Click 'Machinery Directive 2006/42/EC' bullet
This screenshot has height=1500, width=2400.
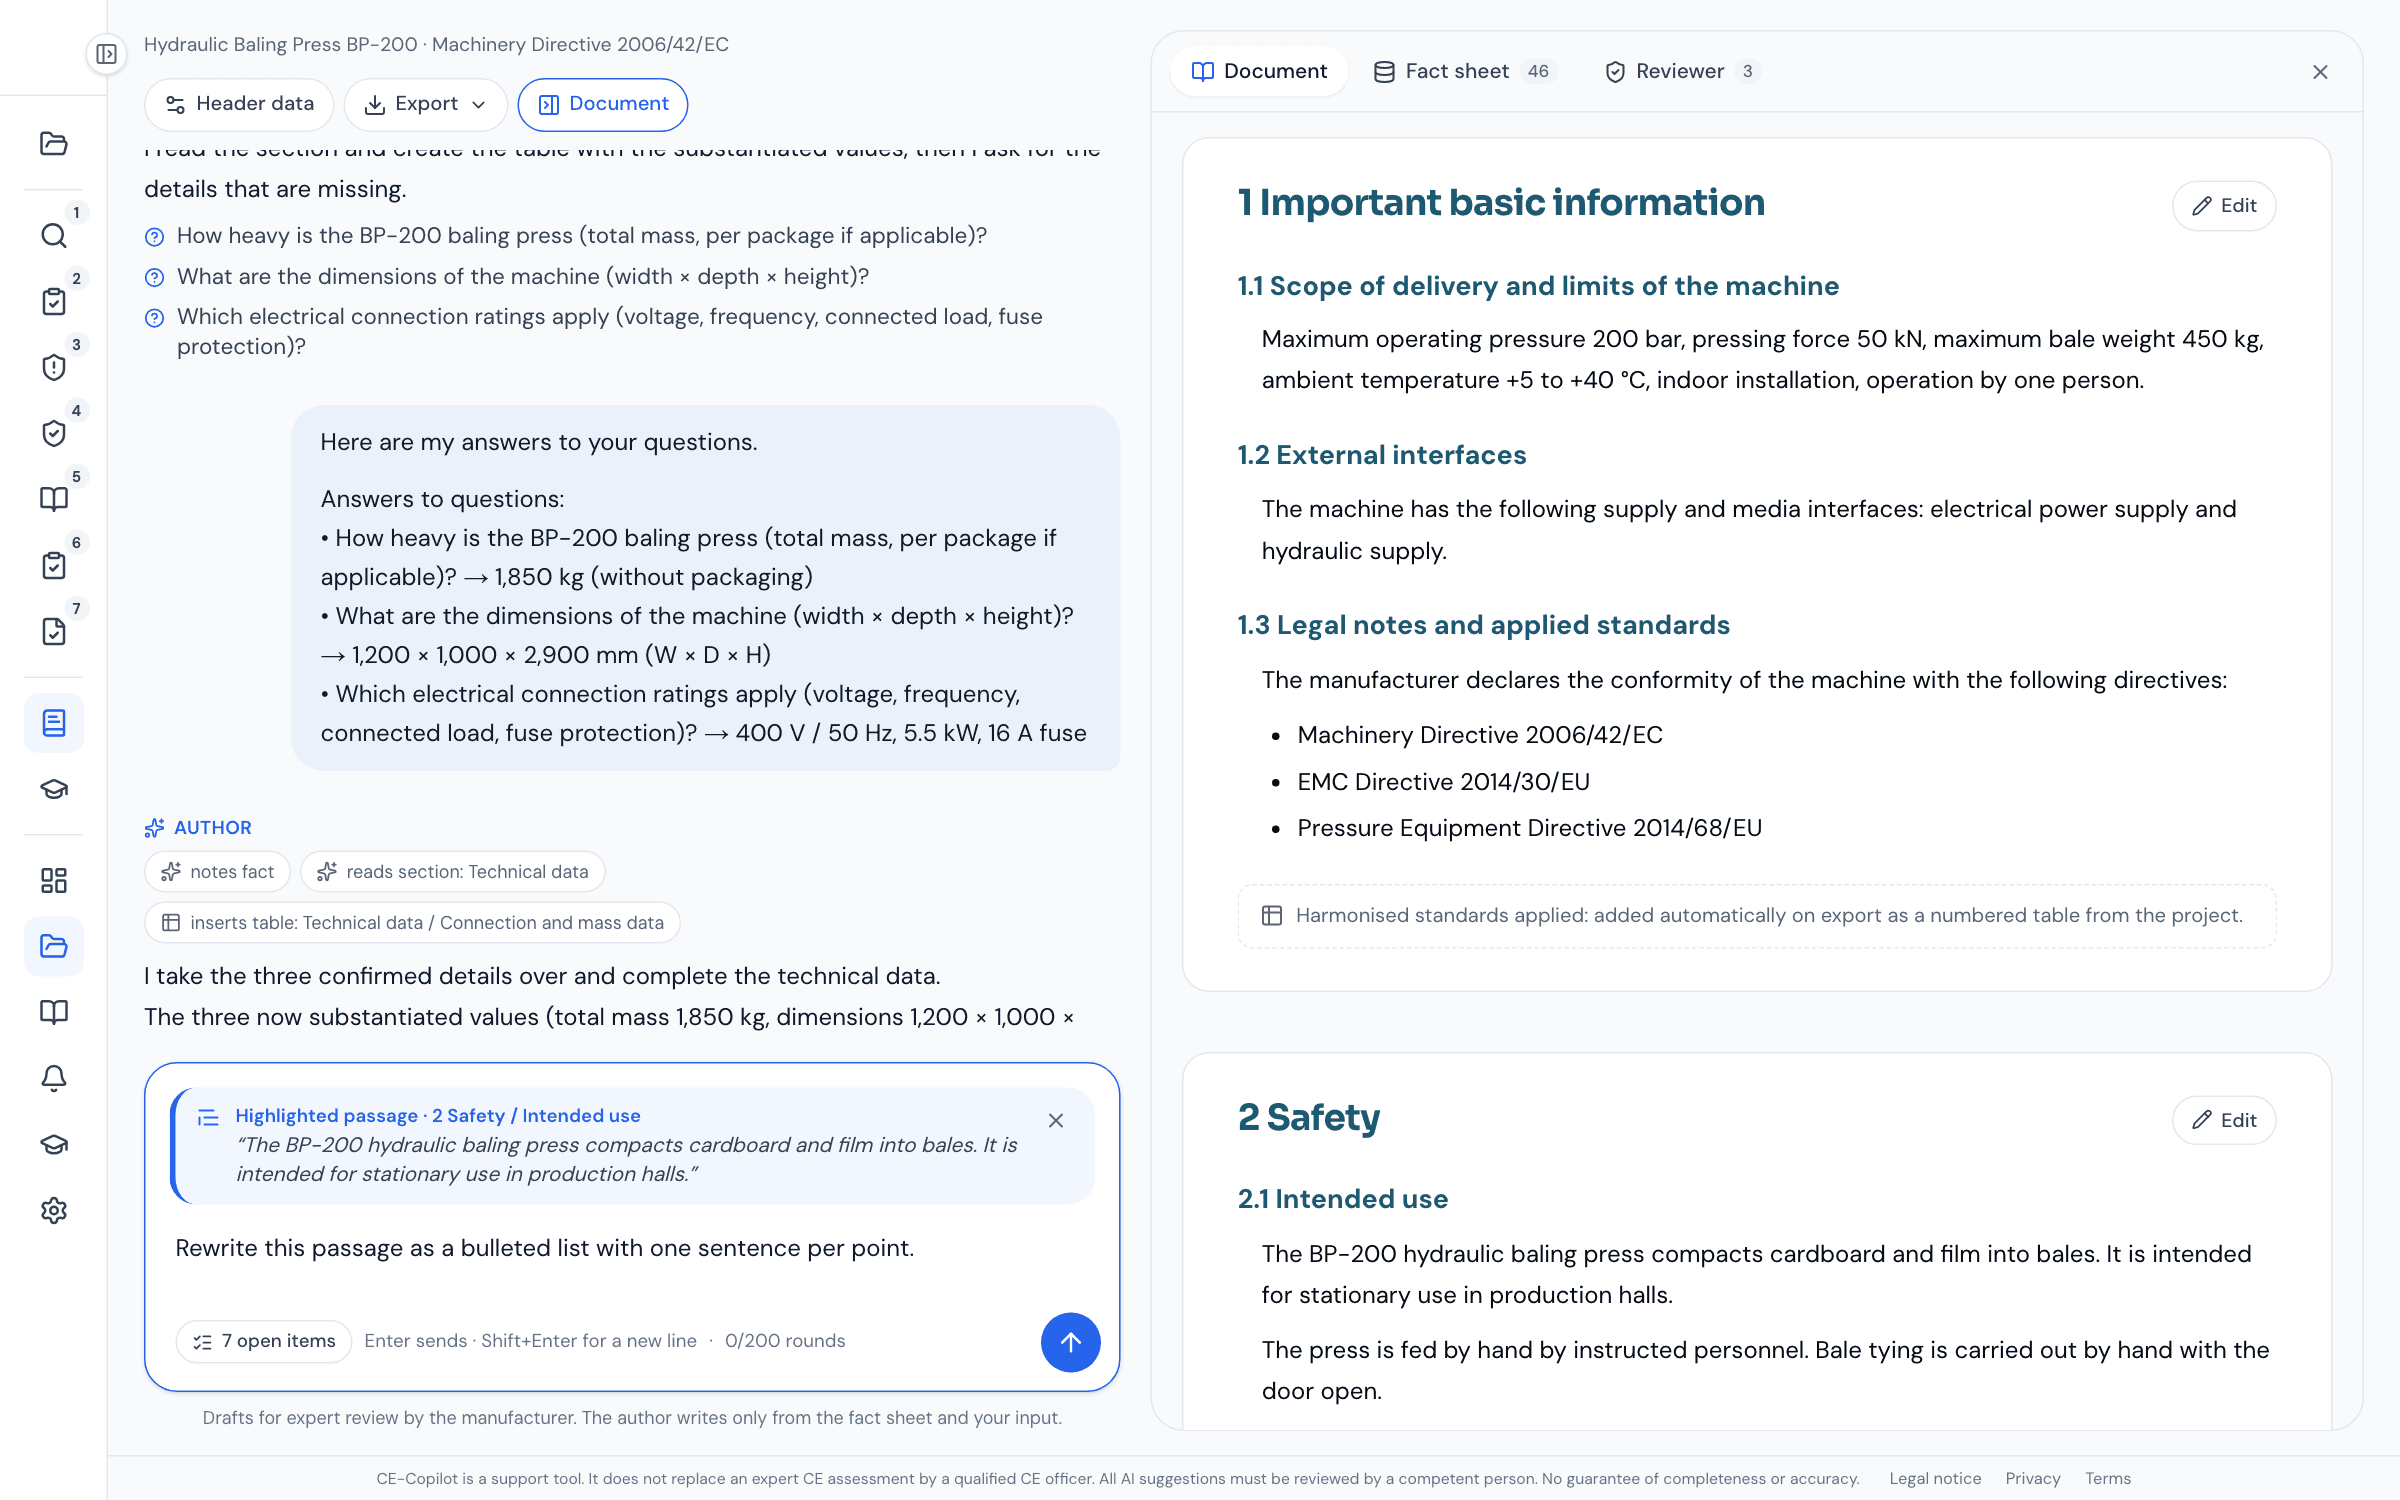1480,735
